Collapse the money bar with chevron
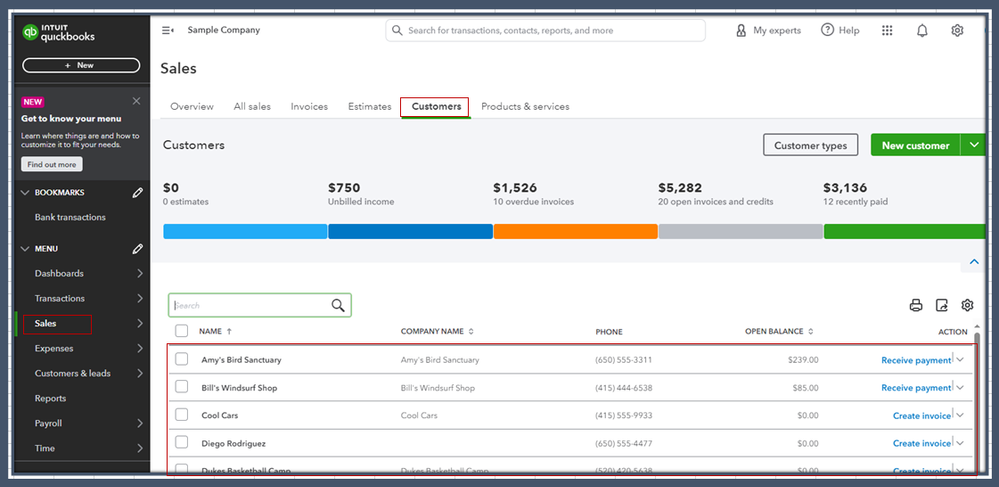 [974, 261]
